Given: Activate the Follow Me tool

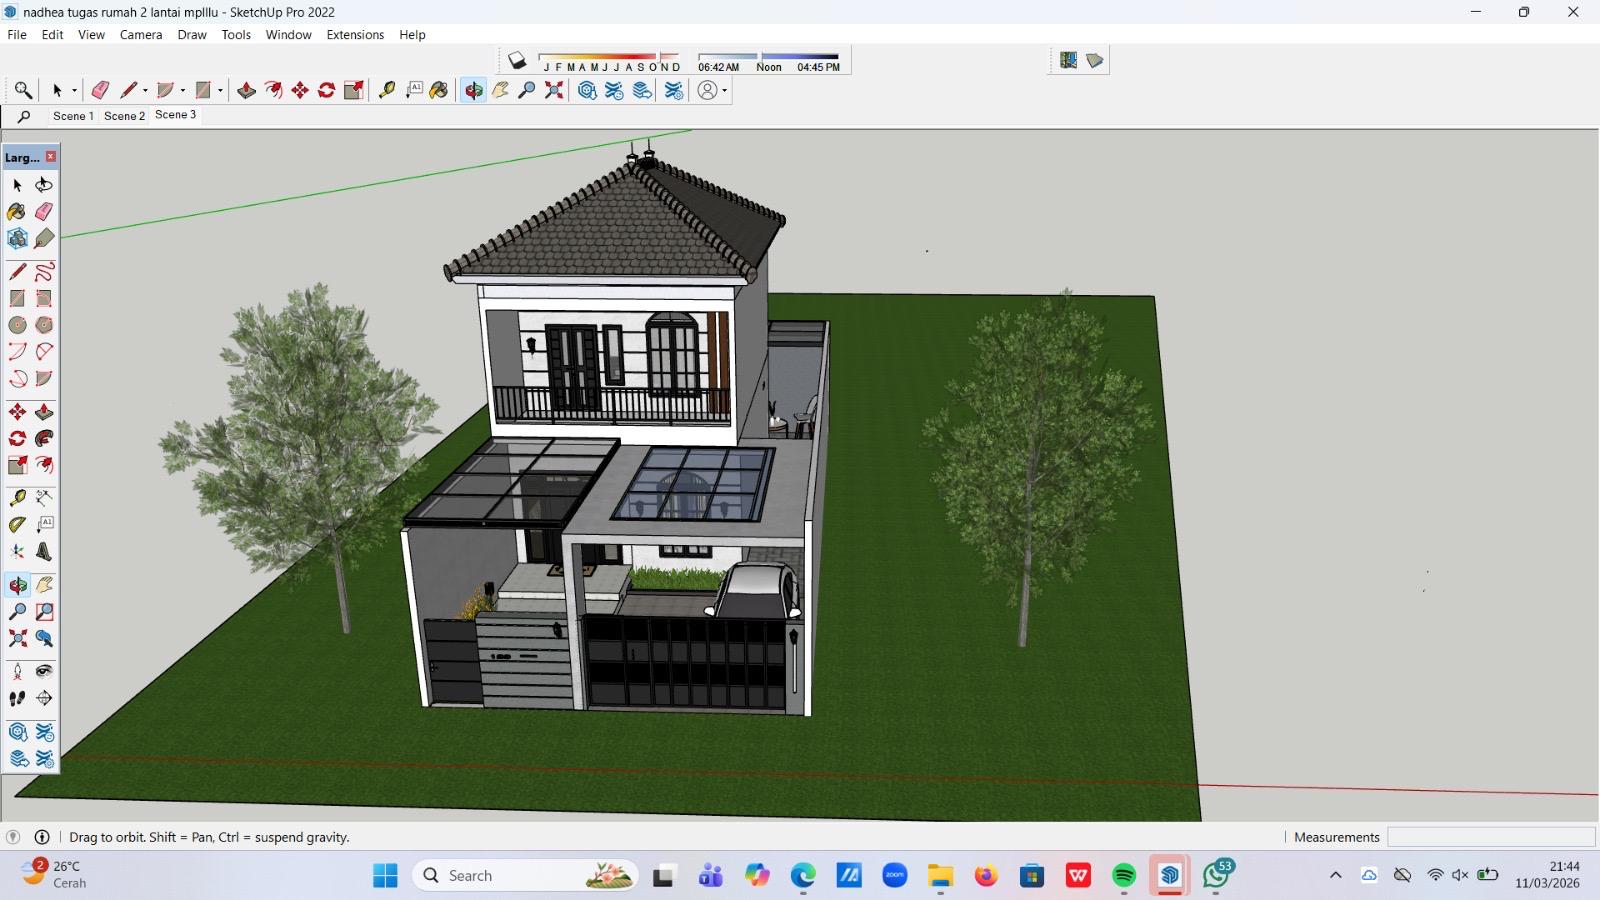Looking at the screenshot, I should pos(44,439).
